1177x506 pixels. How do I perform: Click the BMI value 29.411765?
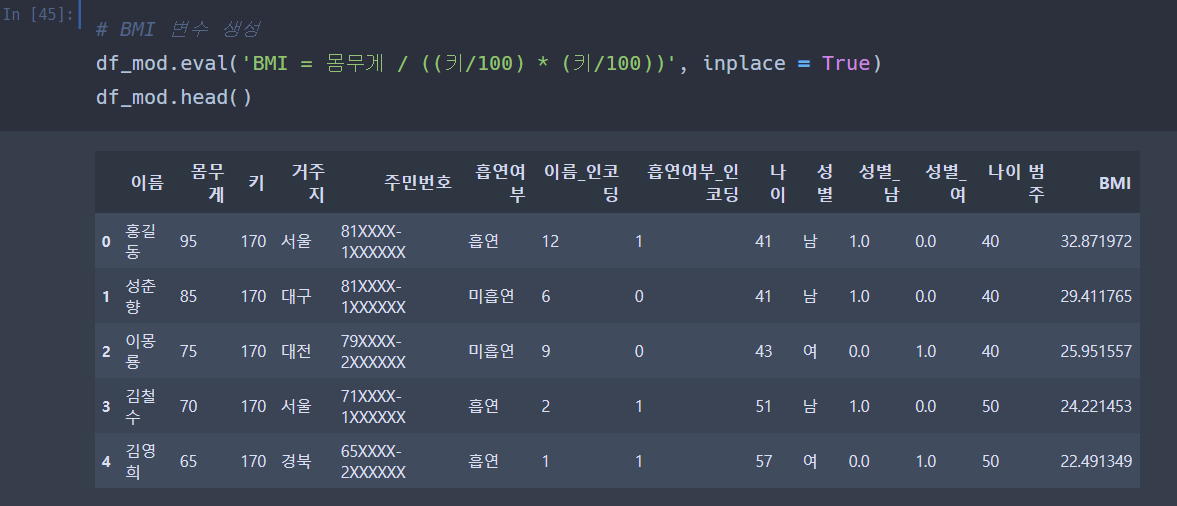1096,296
